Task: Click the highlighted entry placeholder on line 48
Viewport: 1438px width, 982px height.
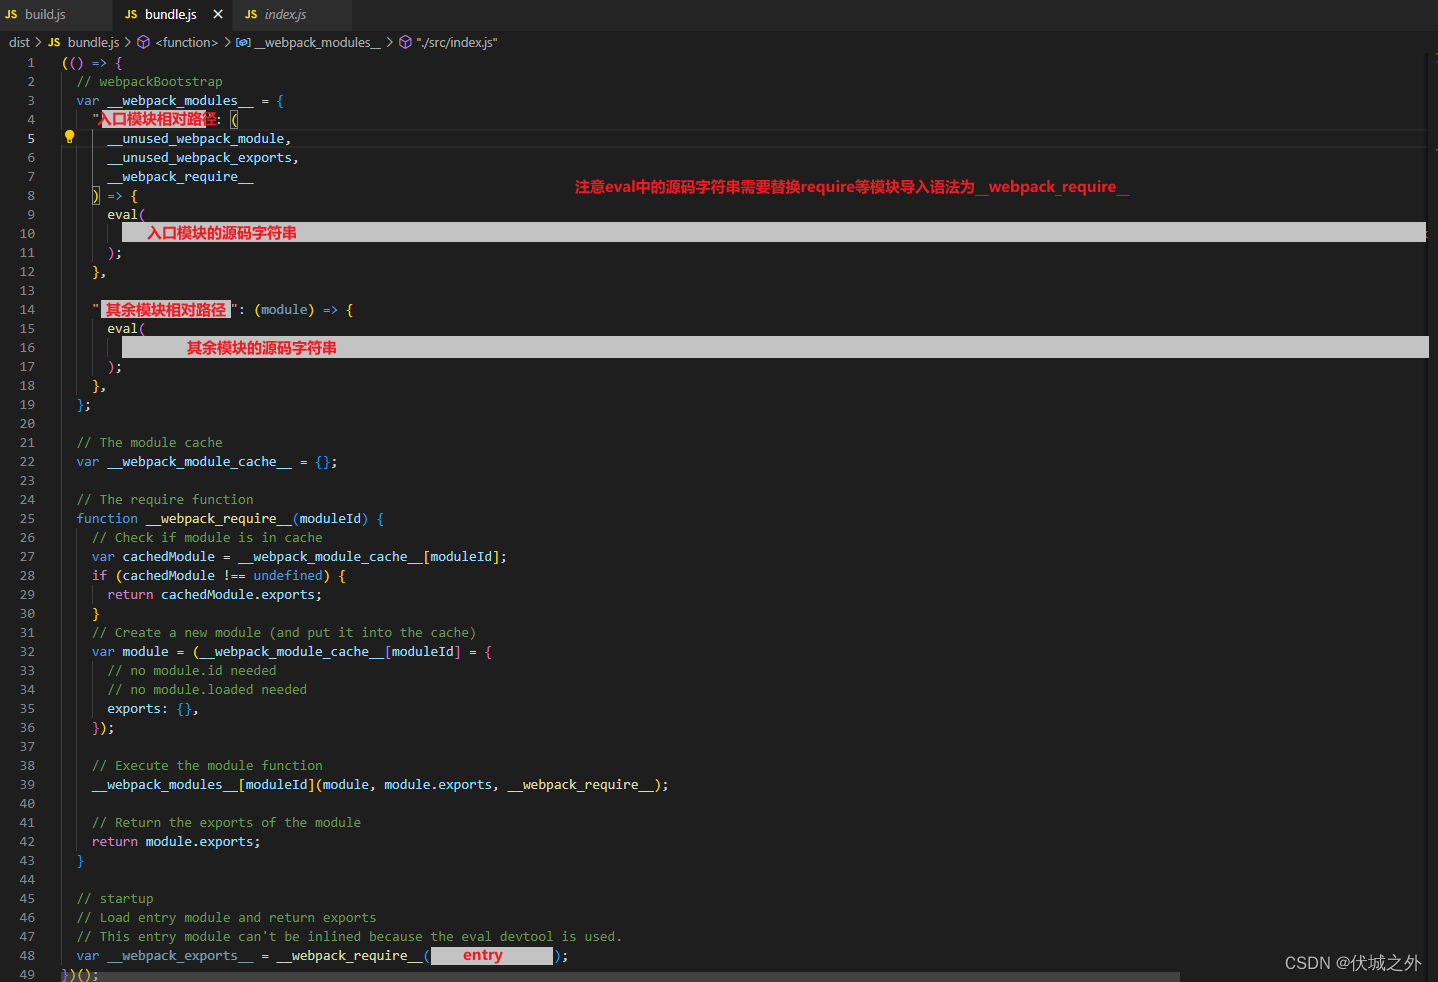Action: point(491,955)
